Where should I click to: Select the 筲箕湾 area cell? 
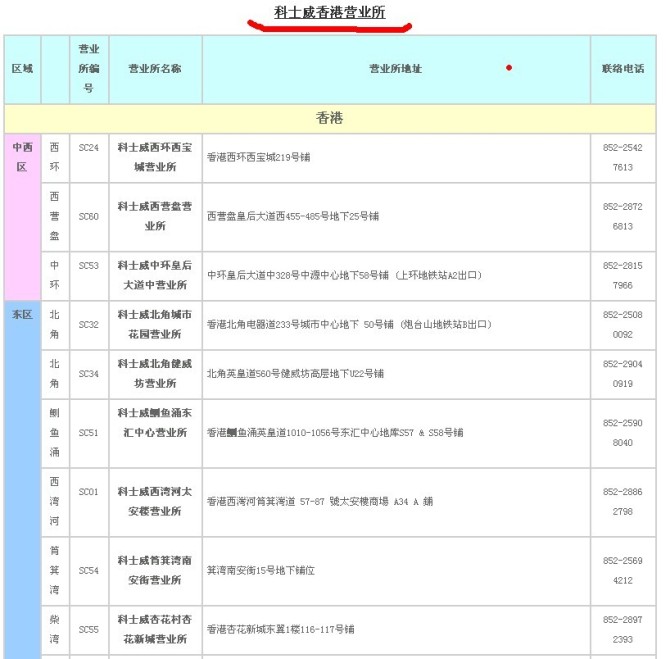click(55, 571)
